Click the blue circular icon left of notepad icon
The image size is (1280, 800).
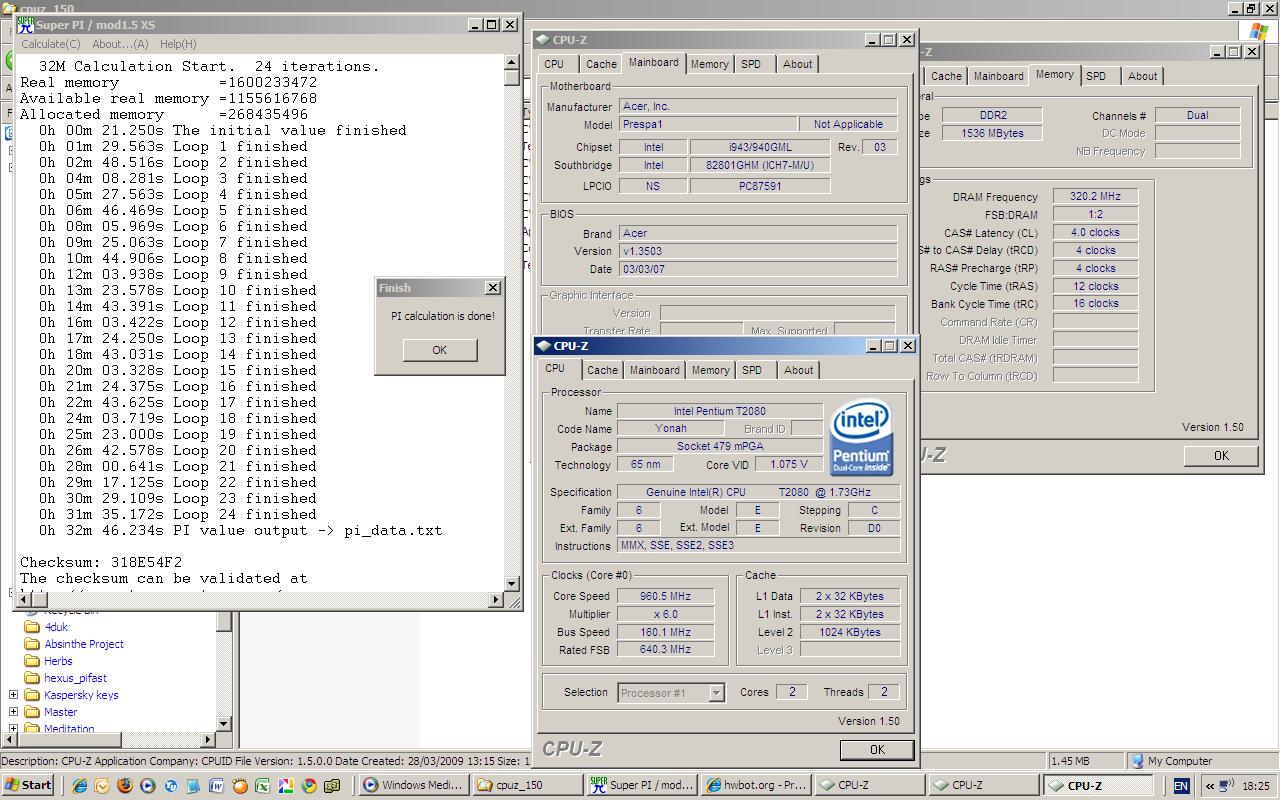click(171, 785)
